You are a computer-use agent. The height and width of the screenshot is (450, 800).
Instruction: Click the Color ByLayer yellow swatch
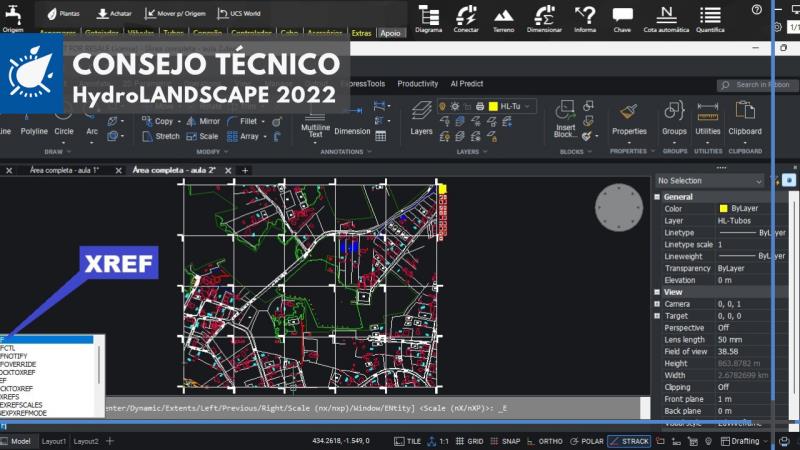point(723,208)
